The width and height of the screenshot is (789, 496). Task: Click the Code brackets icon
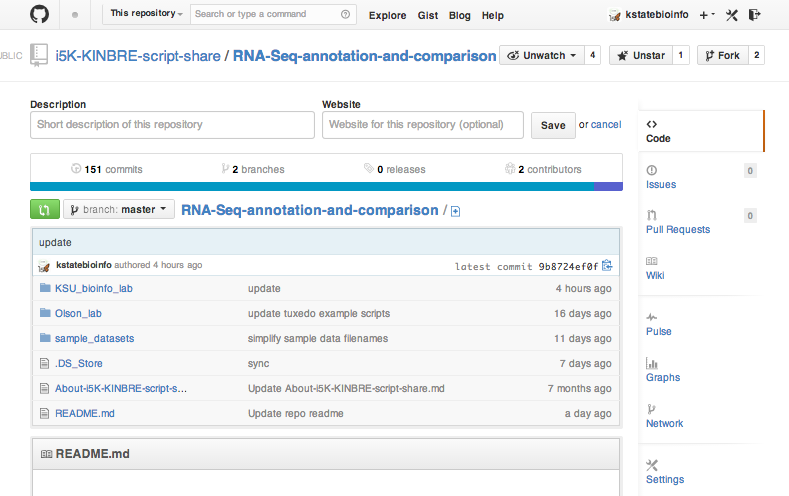652,124
